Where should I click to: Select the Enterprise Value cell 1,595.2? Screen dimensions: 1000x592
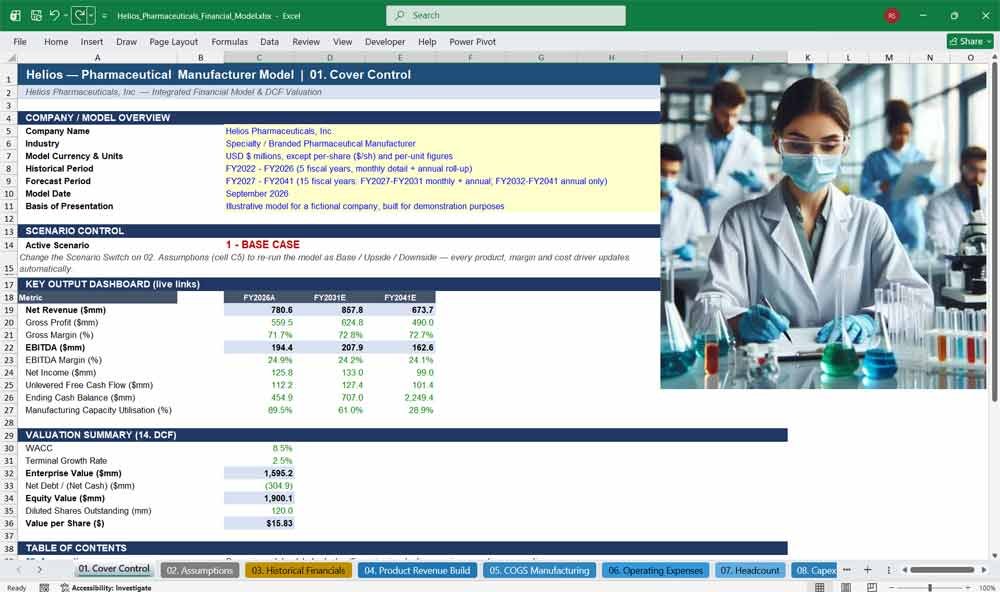[259, 473]
